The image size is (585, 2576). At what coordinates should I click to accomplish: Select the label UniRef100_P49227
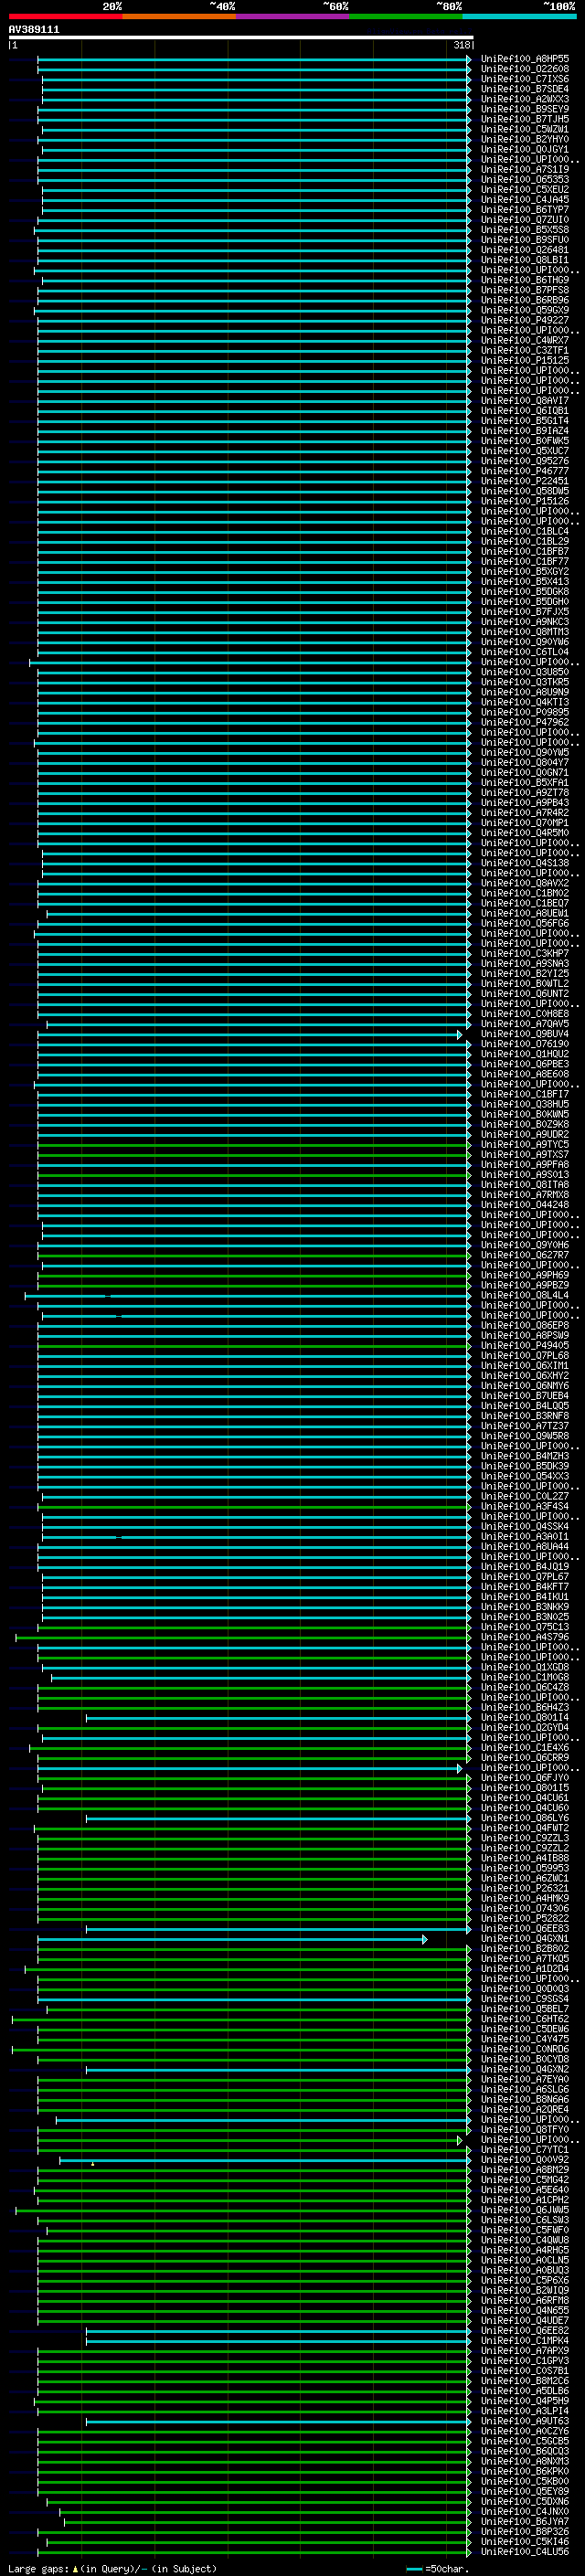(x=525, y=320)
